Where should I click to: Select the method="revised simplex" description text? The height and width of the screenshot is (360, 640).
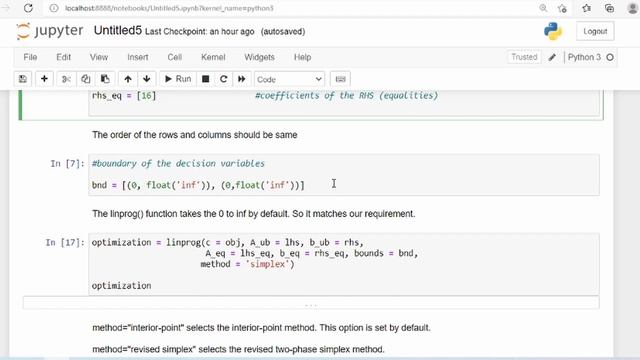[x=238, y=349]
